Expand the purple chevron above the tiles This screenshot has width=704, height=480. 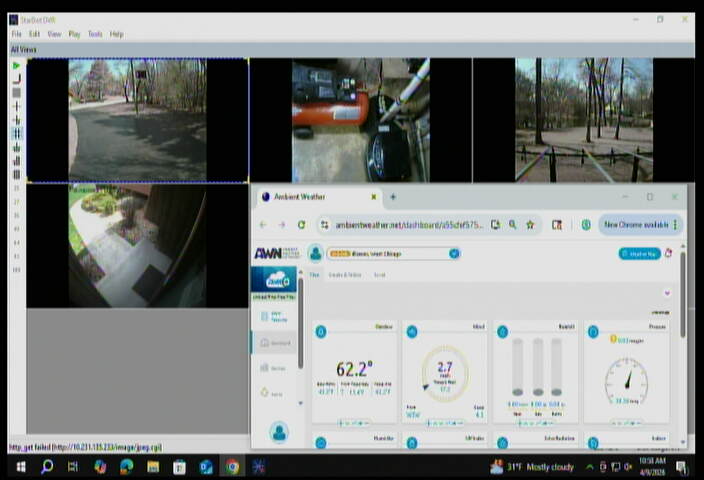667,293
